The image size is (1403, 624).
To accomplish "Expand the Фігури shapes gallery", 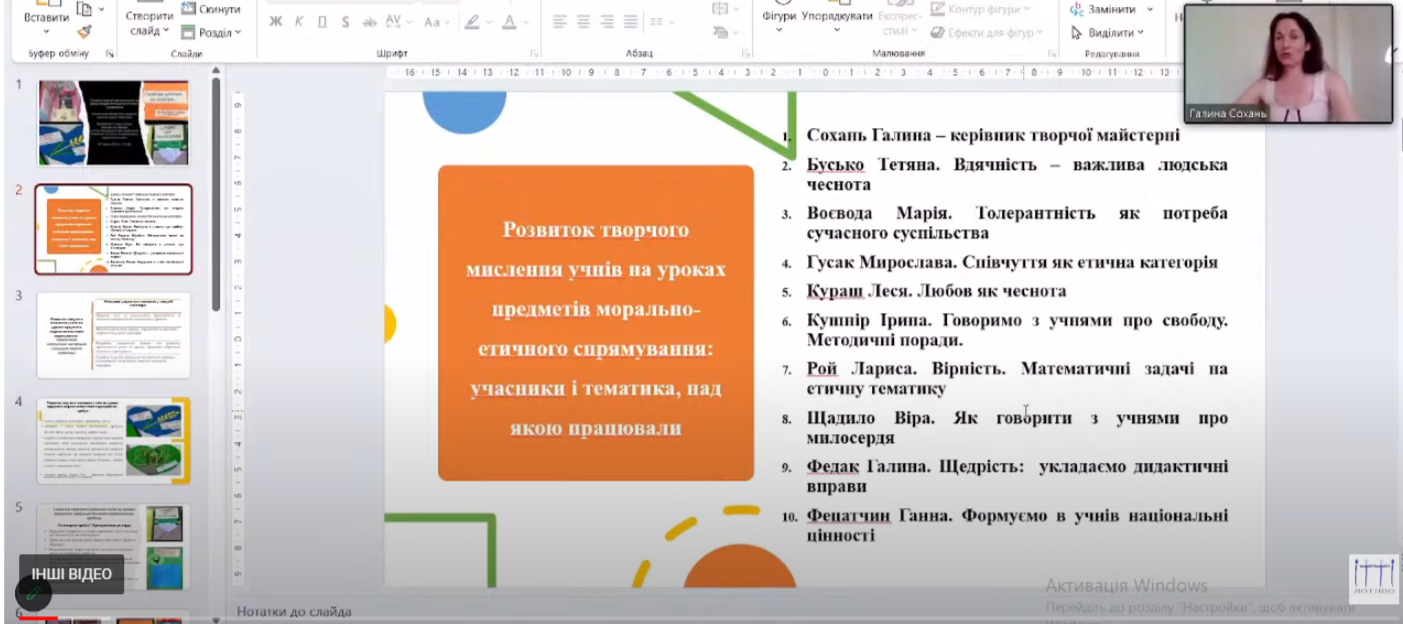I will pyautogui.click(x=779, y=20).
